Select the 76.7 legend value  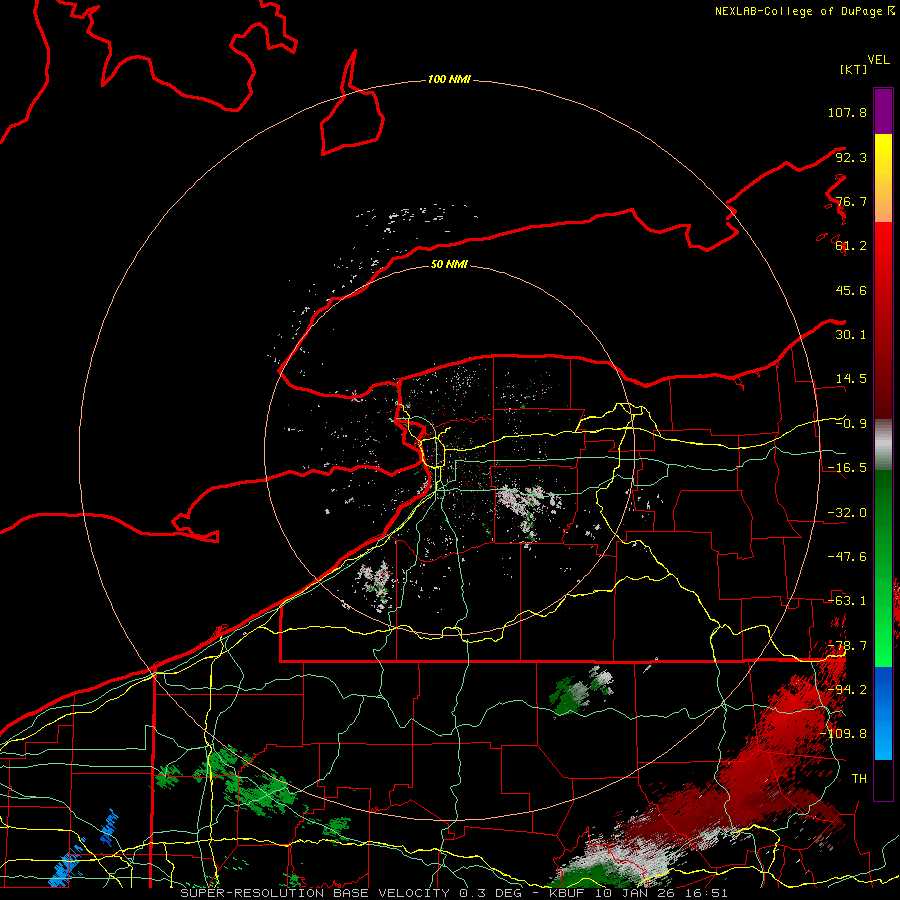pos(851,201)
